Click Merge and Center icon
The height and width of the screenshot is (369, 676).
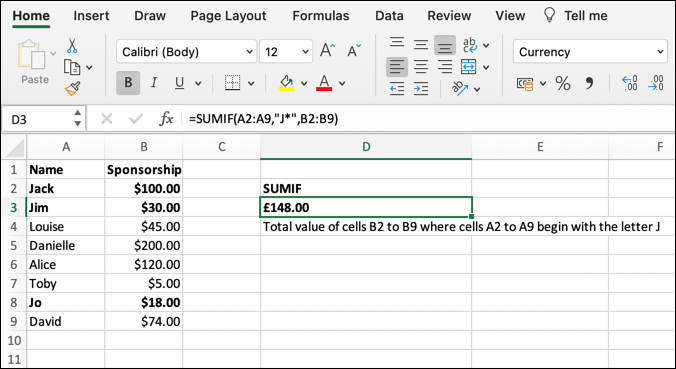(x=469, y=67)
